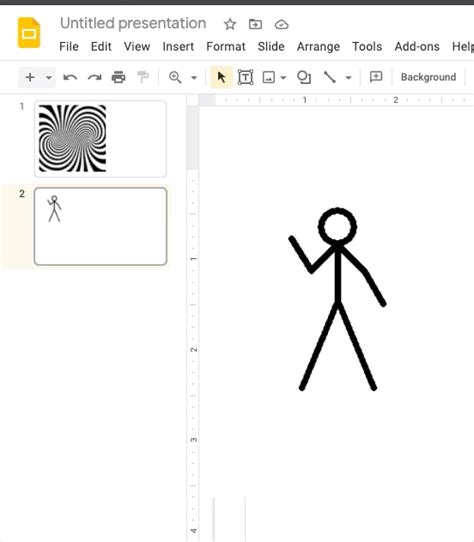Image resolution: width=474 pixels, height=542 pixels.
Task: Select the Text box tool
Action: click(x=245, y=77)
